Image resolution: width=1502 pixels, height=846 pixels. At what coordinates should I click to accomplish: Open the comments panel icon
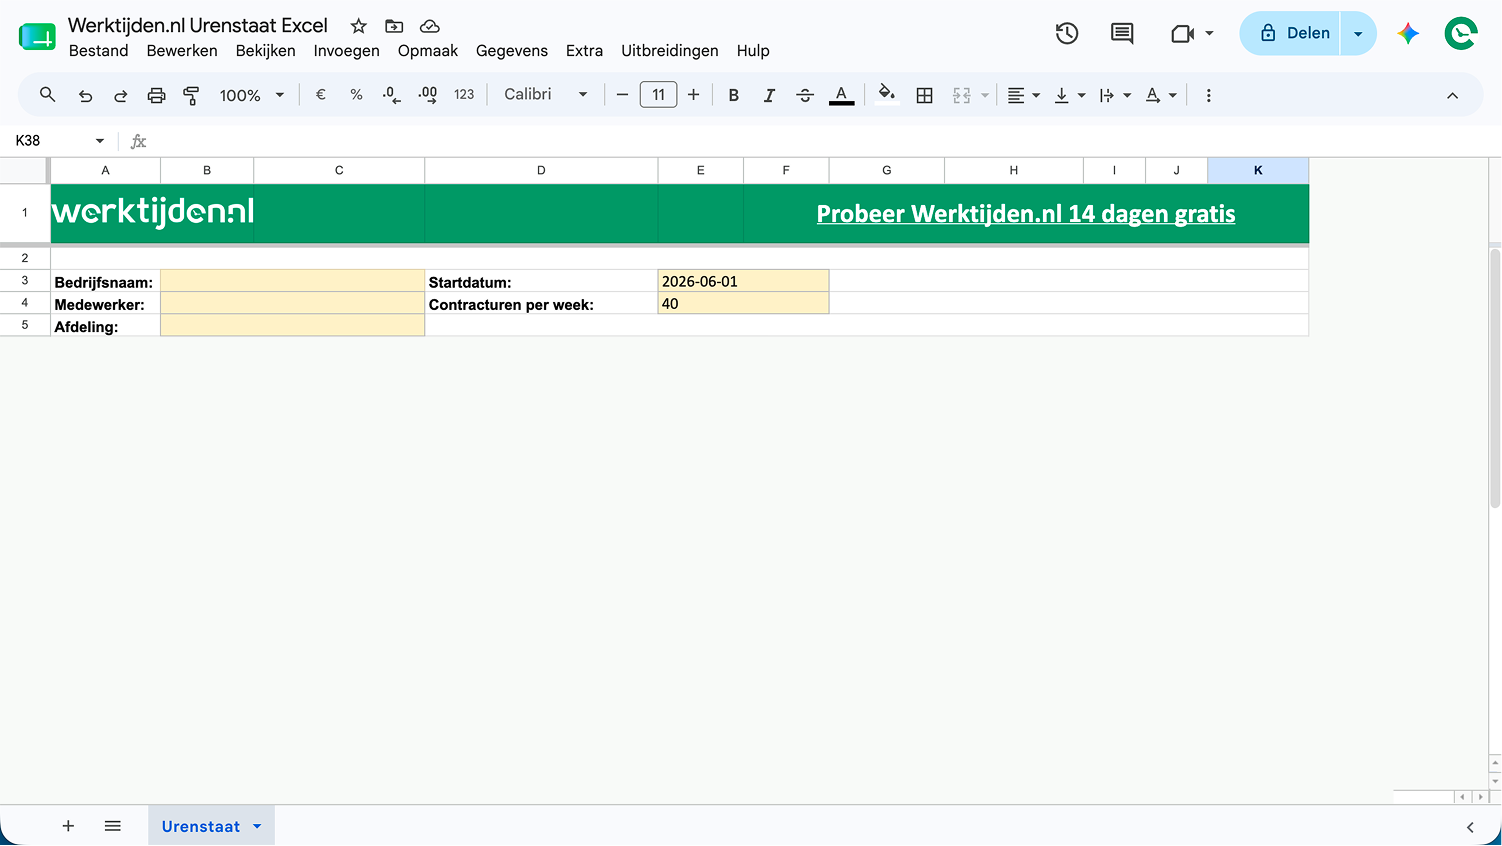point(1122,33)
